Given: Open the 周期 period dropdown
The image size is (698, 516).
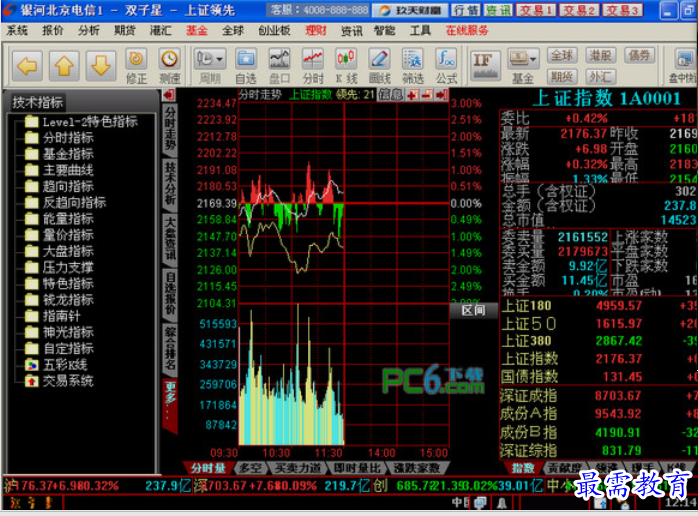Looking at the screenshot, I should pyautogui.click(x=210, y=65).
